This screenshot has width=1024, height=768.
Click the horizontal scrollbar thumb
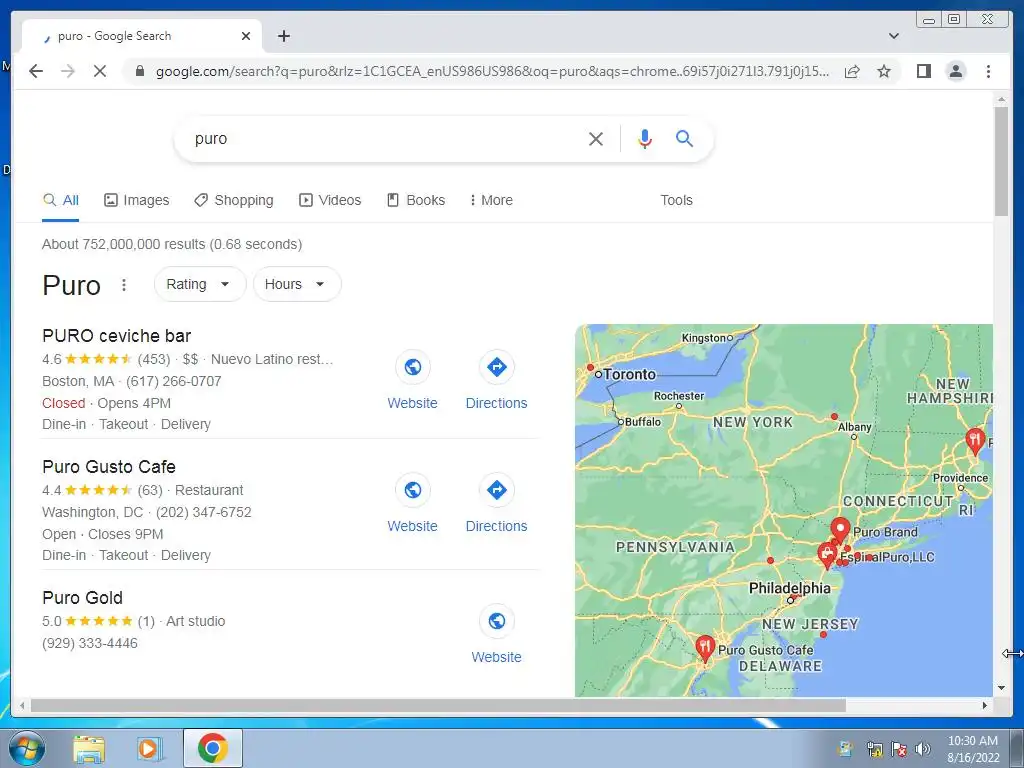click(438, 705)
